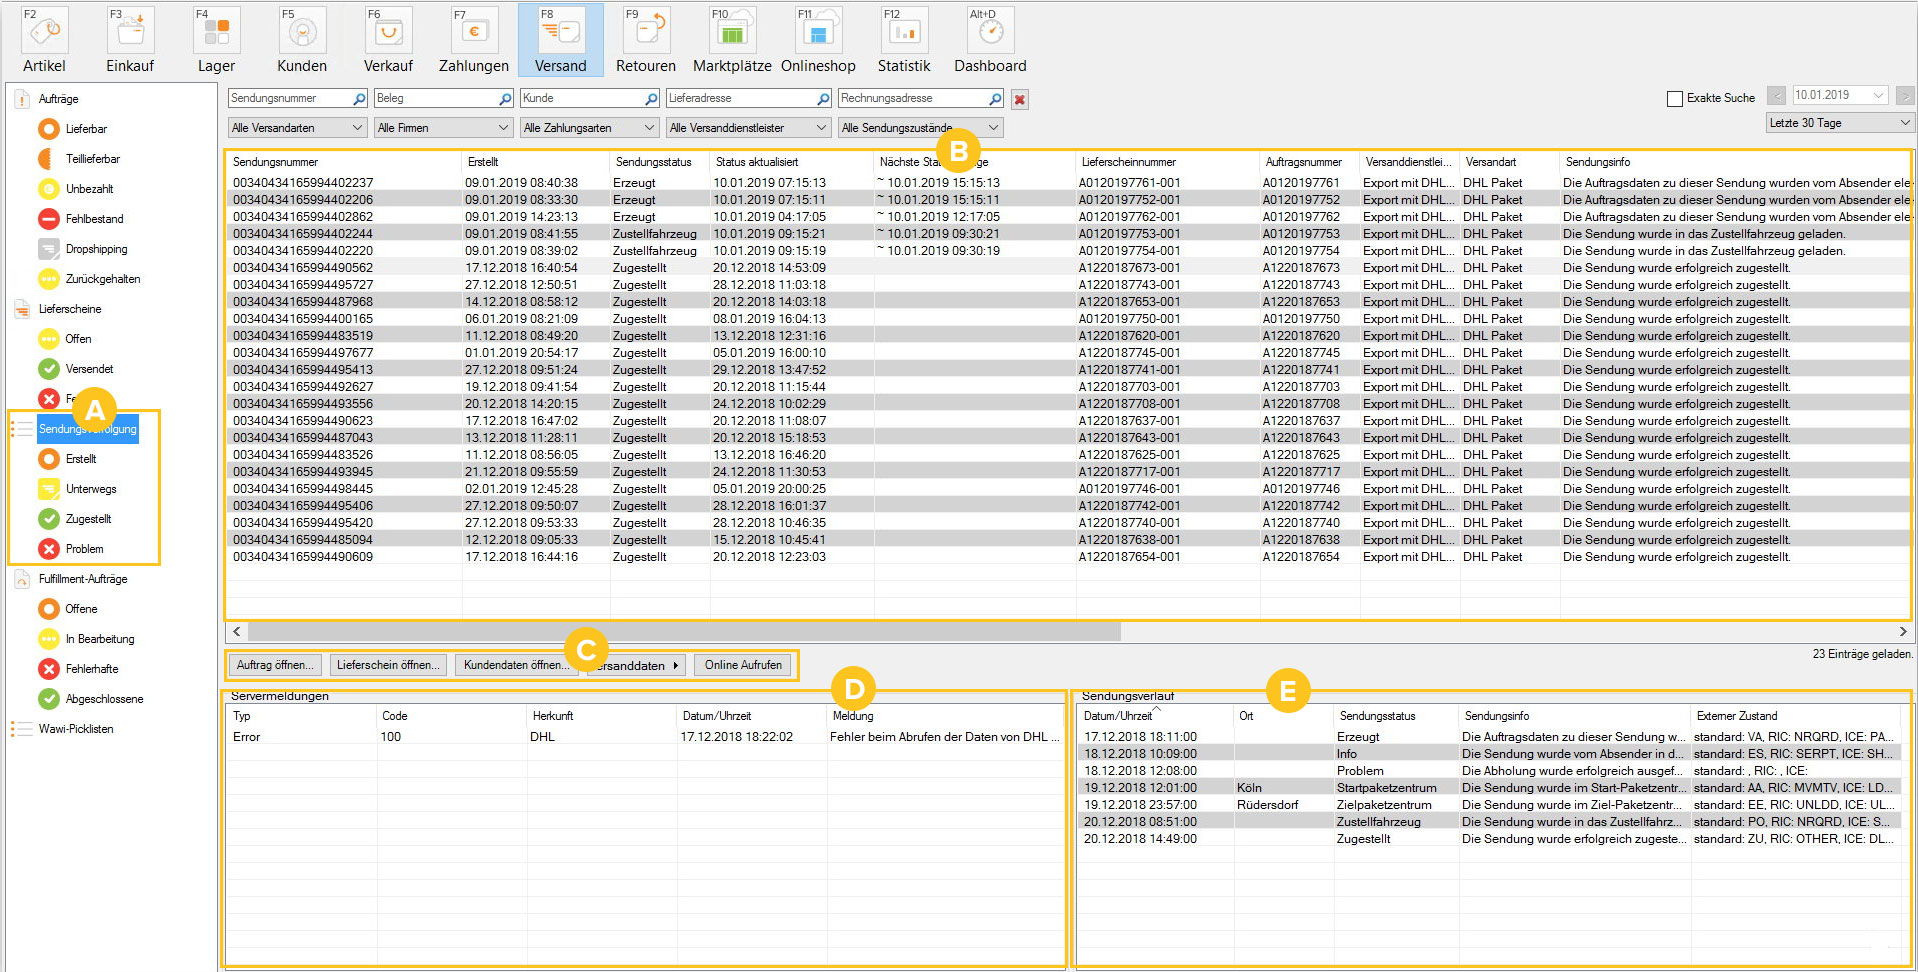This screenshot has width=1918, height=972.
Task: Switch to the Versand tab
Action: click(560, 38)
